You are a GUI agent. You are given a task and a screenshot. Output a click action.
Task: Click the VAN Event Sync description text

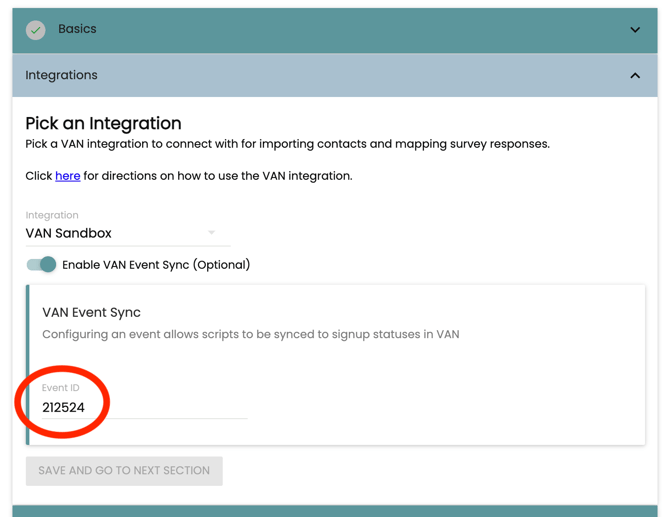[x=250, y=334]
